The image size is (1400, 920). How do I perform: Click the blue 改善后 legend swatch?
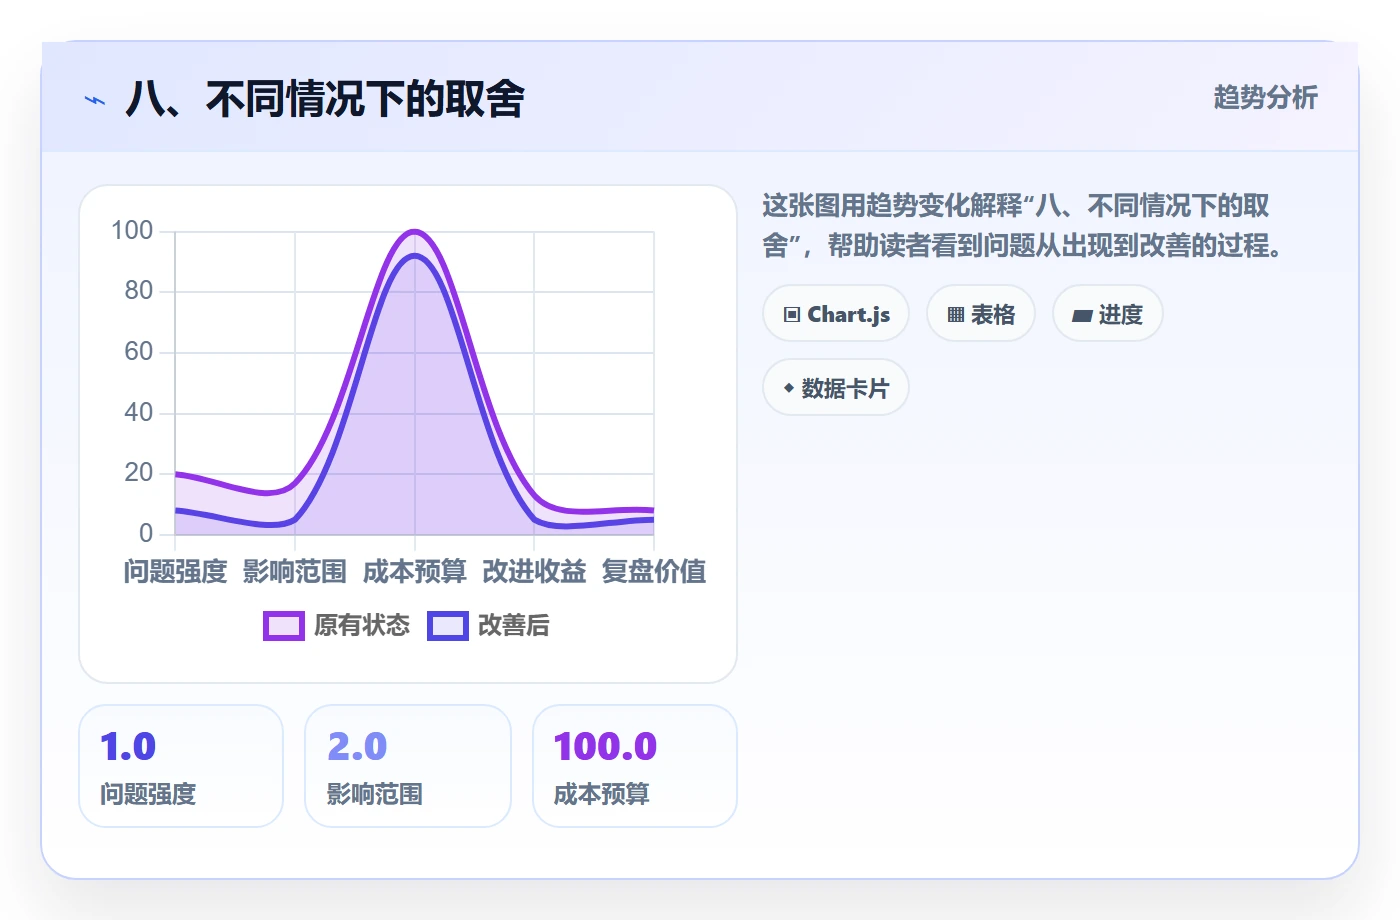point(448,626)
